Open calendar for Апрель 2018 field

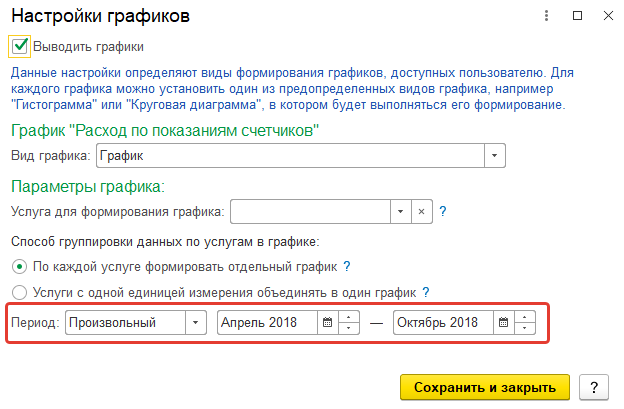pos(328,322)
